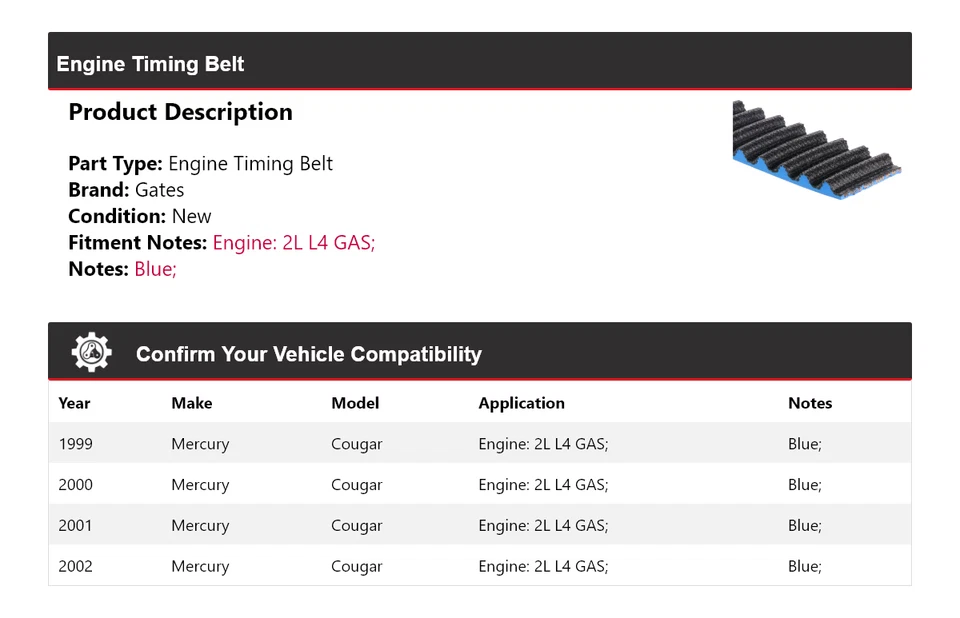This screenshot has height=618, width=960.
Task: Click the Engine Timing Belt header
Action: (151, 64)
